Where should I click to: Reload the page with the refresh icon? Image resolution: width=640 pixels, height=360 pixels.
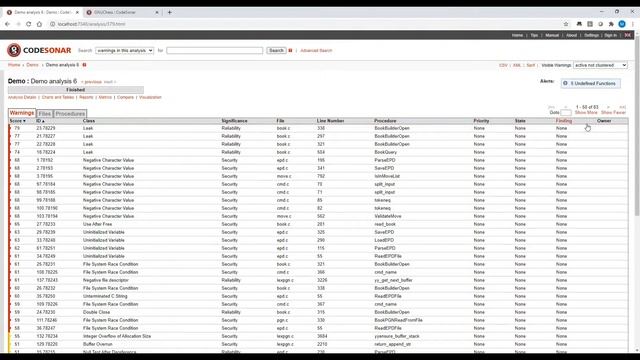[29, 24]
